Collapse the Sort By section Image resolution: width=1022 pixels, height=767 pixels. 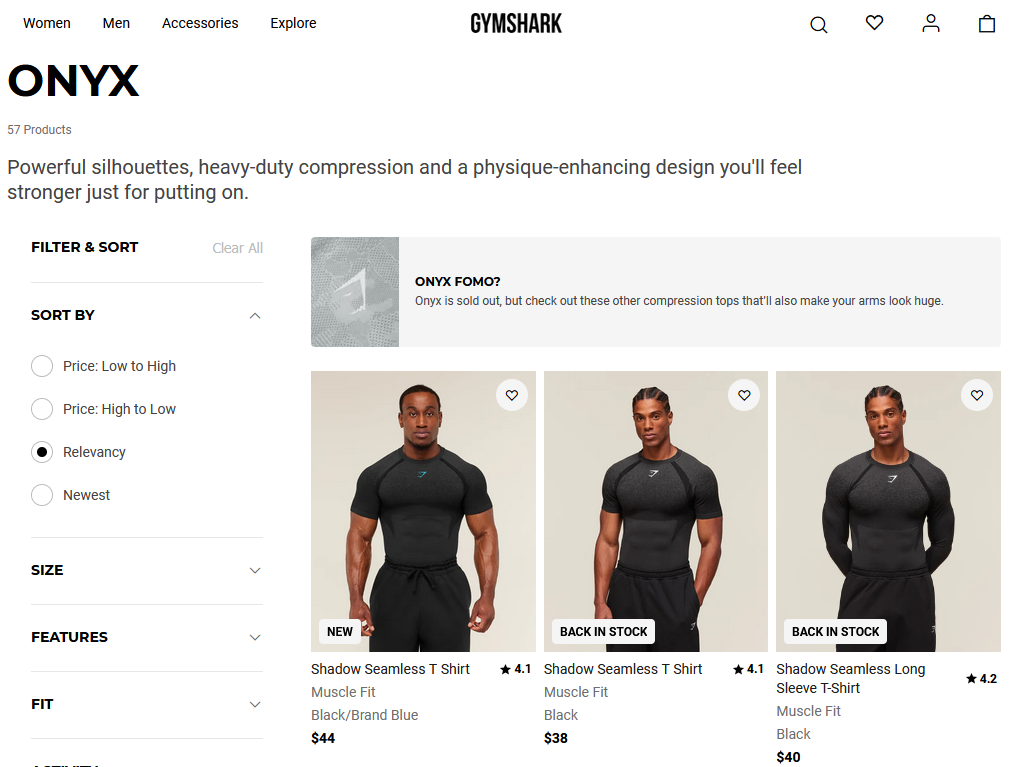click(255, 315)
